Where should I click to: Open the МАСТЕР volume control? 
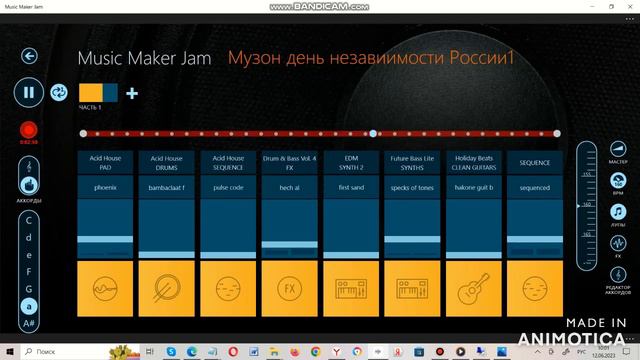click(x=618, y=149)
